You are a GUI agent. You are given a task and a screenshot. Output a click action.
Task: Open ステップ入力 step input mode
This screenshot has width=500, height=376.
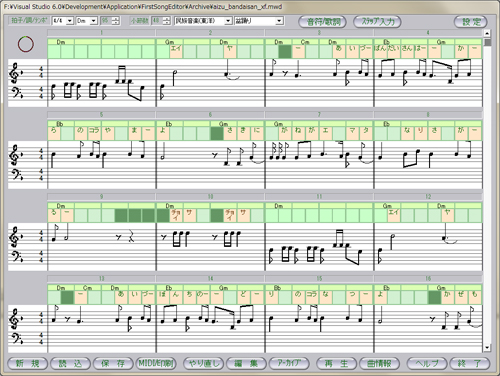(377, 22)
